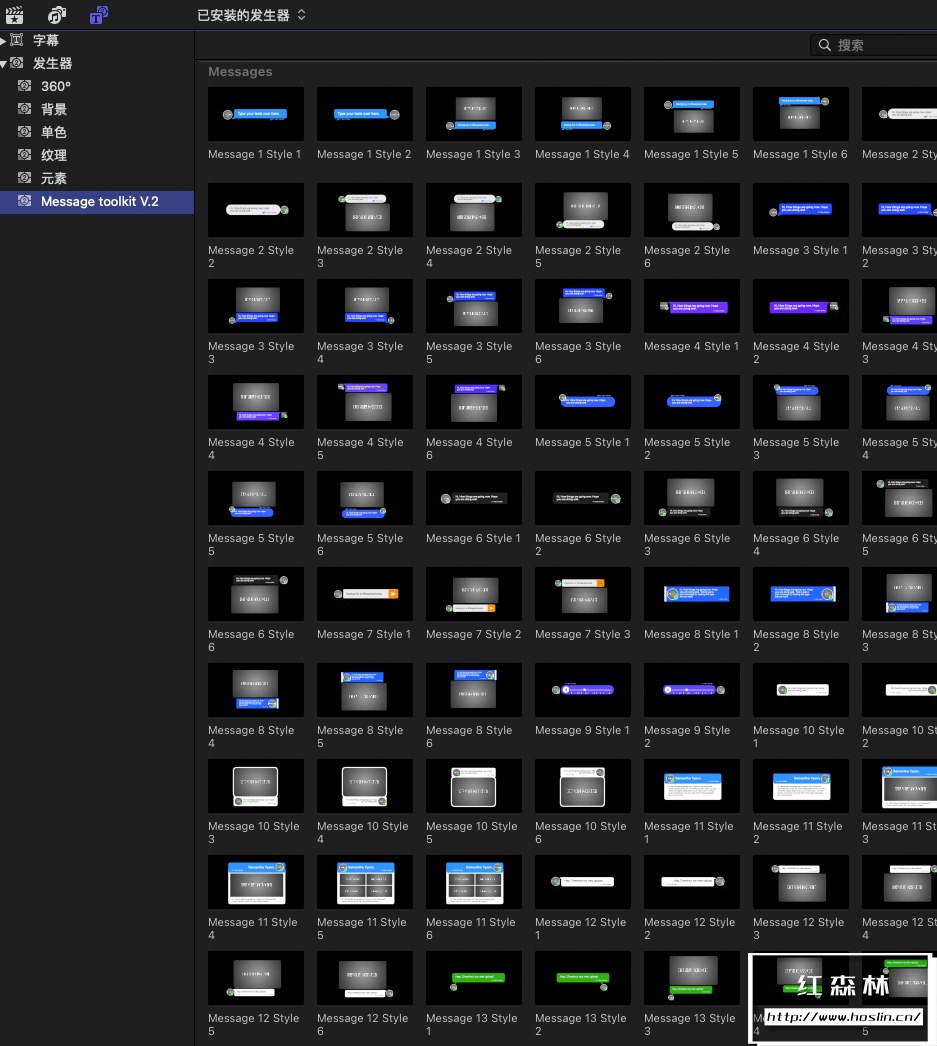Select Message 2 Style 2 thumbnail

tap(255, 209)
